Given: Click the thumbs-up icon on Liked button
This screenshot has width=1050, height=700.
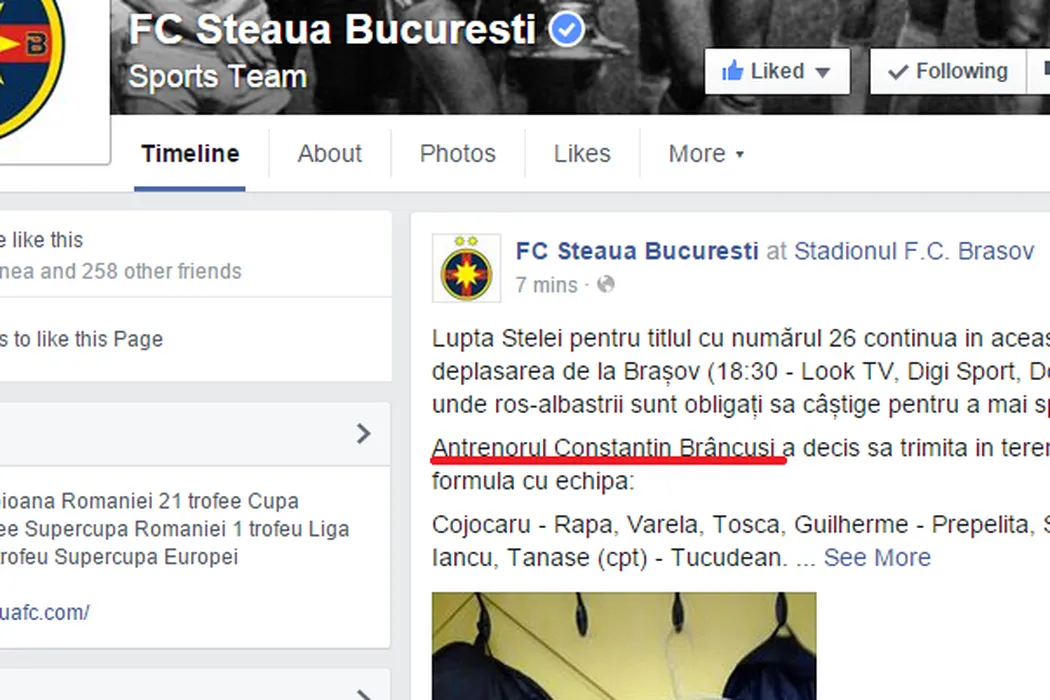Looking at the screenshot, I should (x=732, y=71).
